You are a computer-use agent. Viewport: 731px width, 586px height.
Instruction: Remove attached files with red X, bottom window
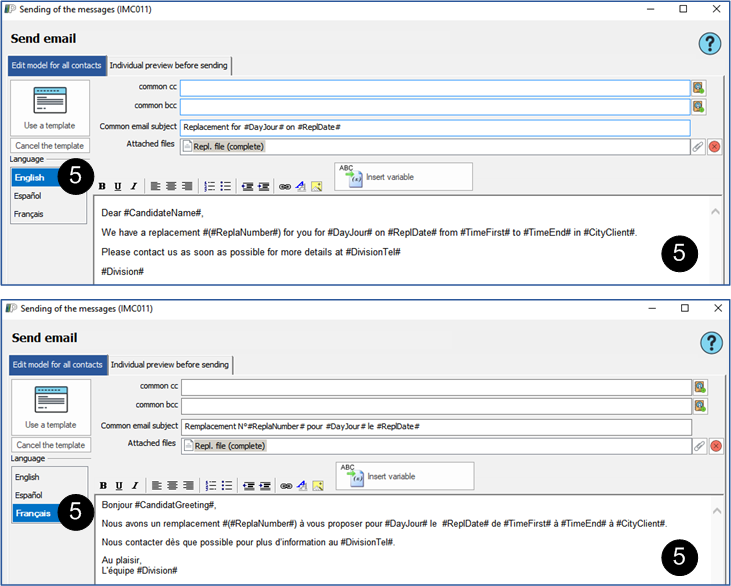pos(716,446)
